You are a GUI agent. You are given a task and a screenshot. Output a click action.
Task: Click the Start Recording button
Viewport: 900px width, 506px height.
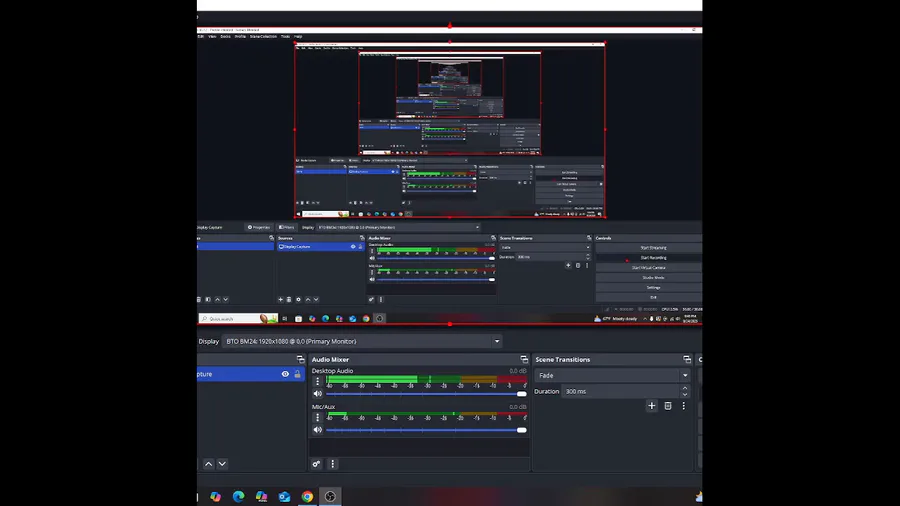pyautogui.click(x=649, y=258)
